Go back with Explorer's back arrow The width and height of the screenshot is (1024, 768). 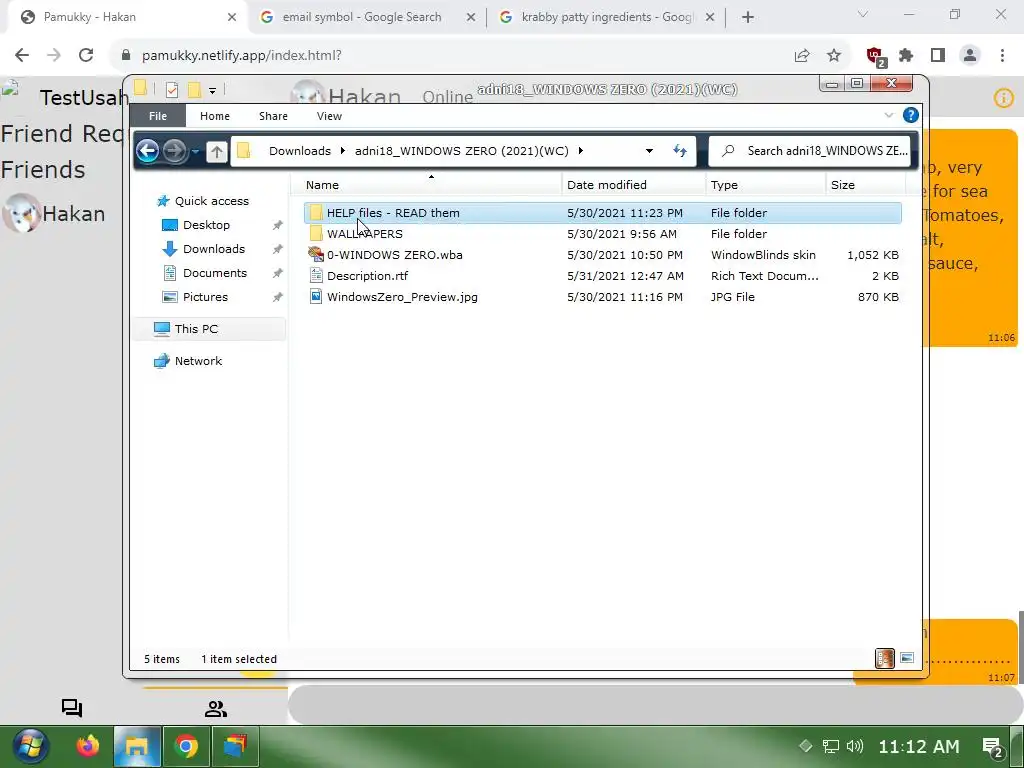coord(148,151)
